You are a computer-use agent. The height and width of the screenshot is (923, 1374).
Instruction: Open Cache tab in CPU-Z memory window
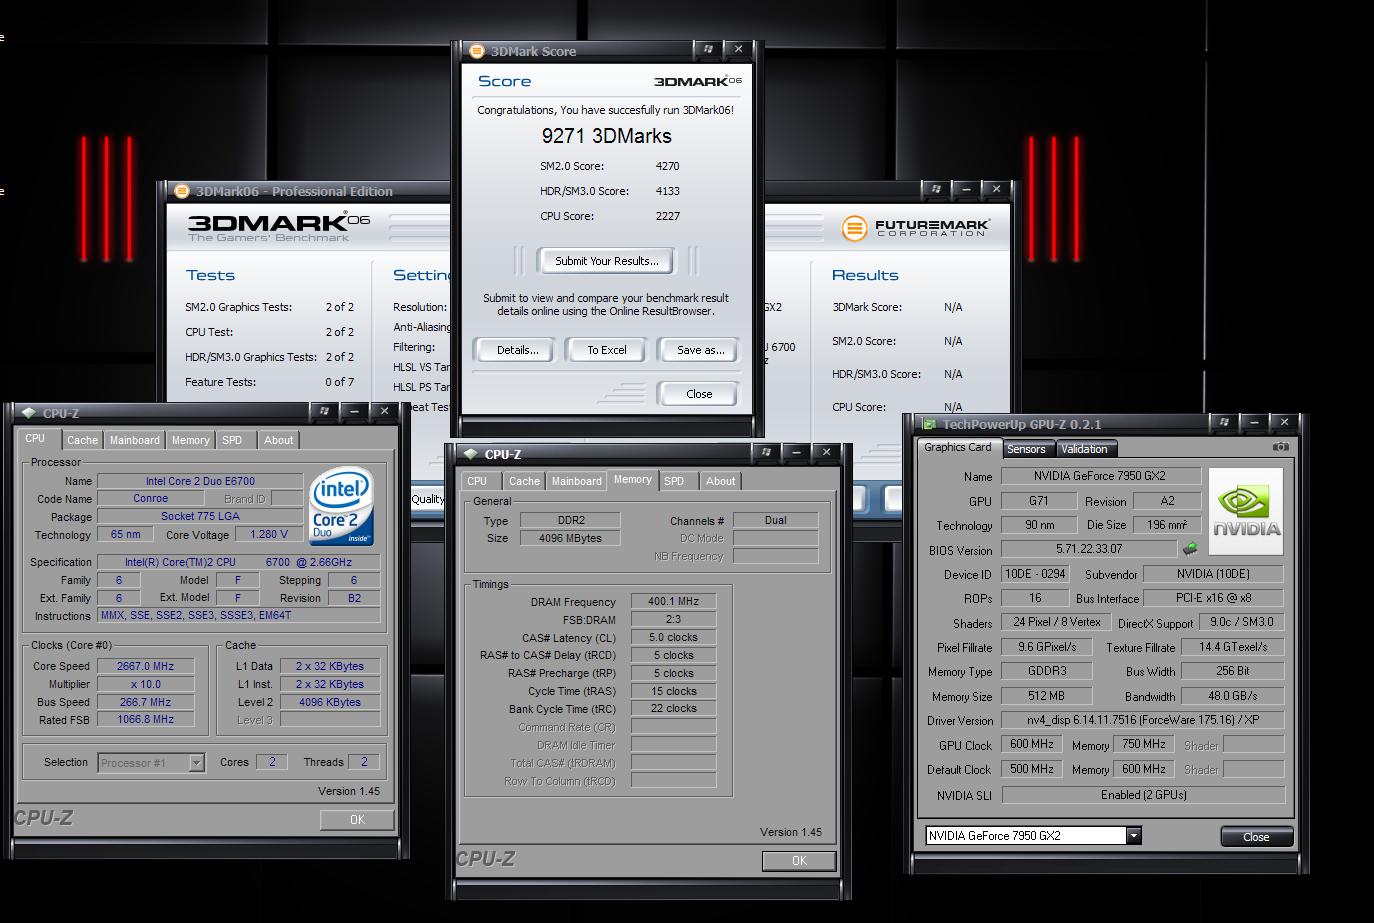click(x=524, y=481)
